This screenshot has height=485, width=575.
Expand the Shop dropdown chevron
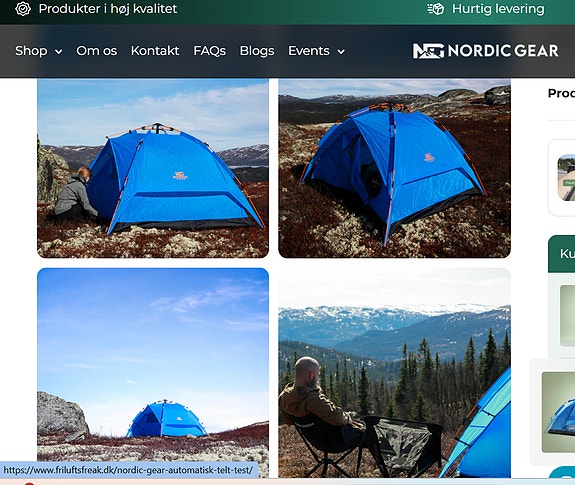click(58, 52)
